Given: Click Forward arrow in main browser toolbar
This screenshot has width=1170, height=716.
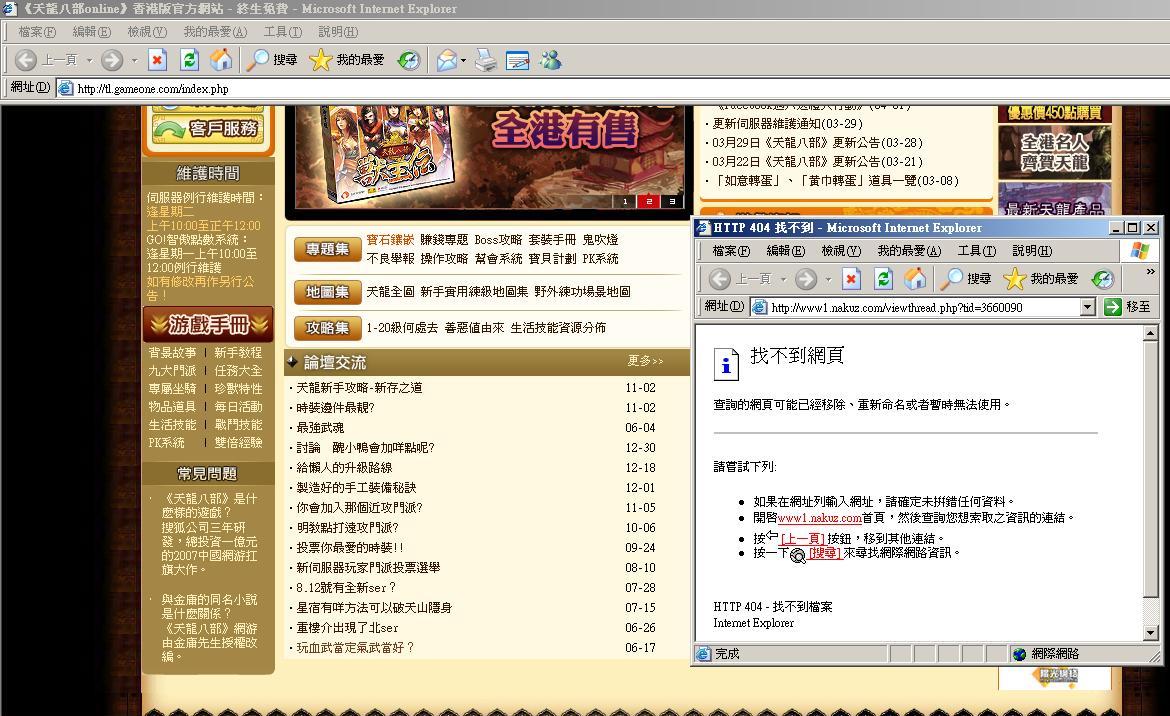Looking at the screenshot, I should (x=112, y=60).
